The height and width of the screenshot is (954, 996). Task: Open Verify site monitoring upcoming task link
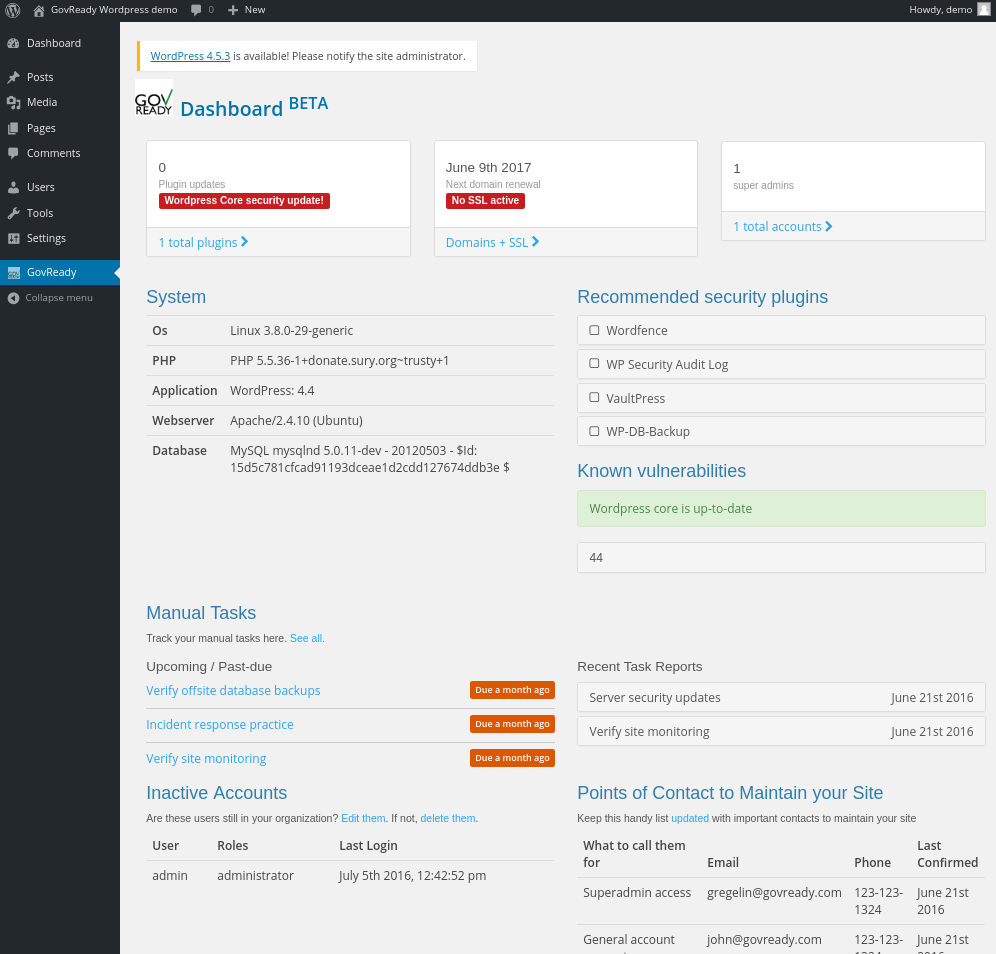tap(206, 758)
